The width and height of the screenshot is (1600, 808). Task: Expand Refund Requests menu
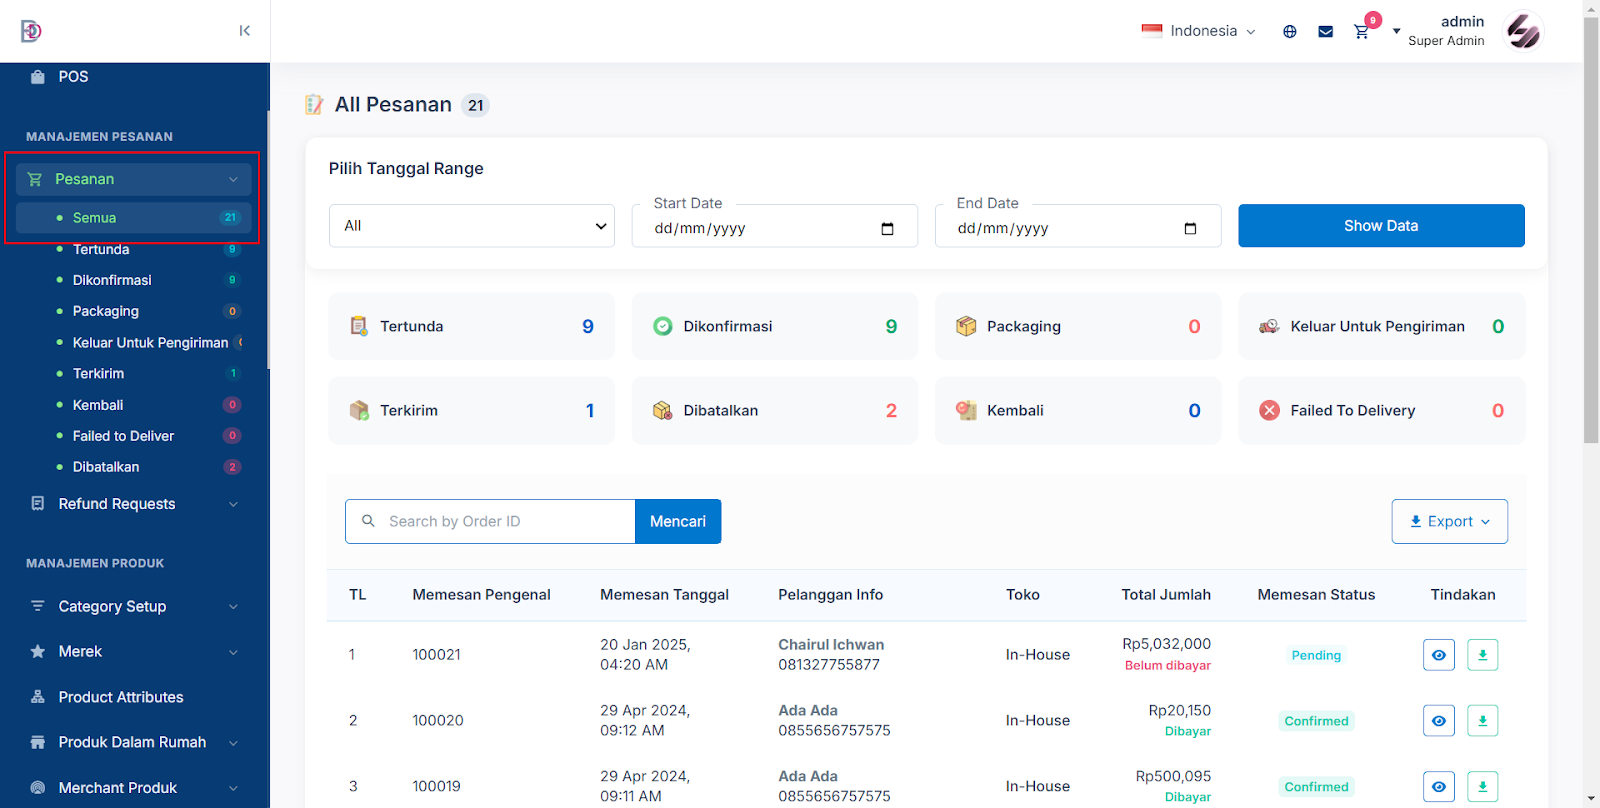(134, 504)
